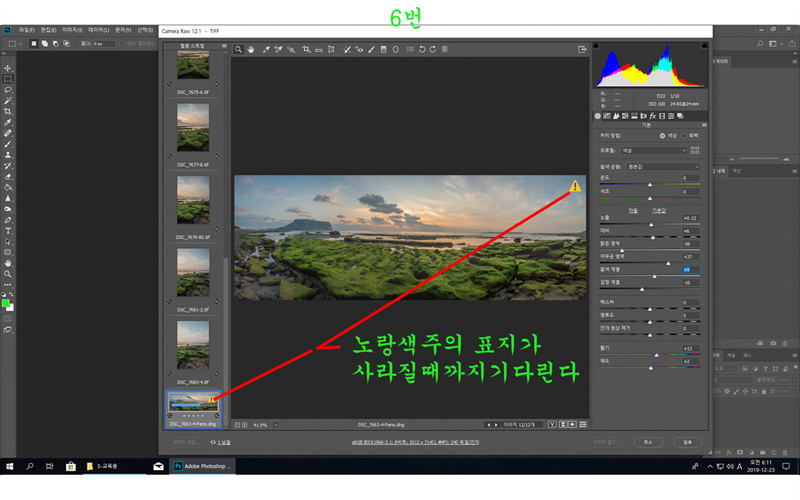The width and height of the screenshot is (800, 500).
Task: Select the color treatment radio button
Action: pyautogui.click(x=662, y=136)
